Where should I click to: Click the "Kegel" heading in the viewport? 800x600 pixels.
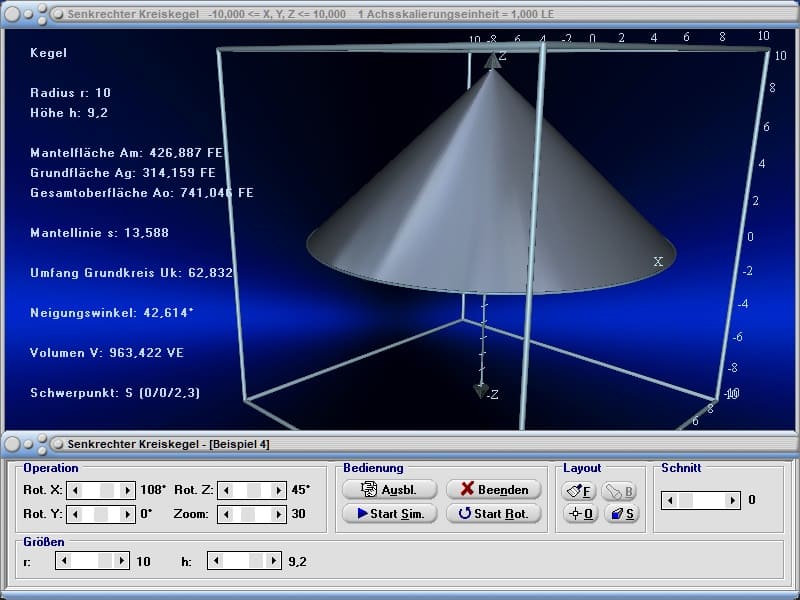[x=48, y=53]
